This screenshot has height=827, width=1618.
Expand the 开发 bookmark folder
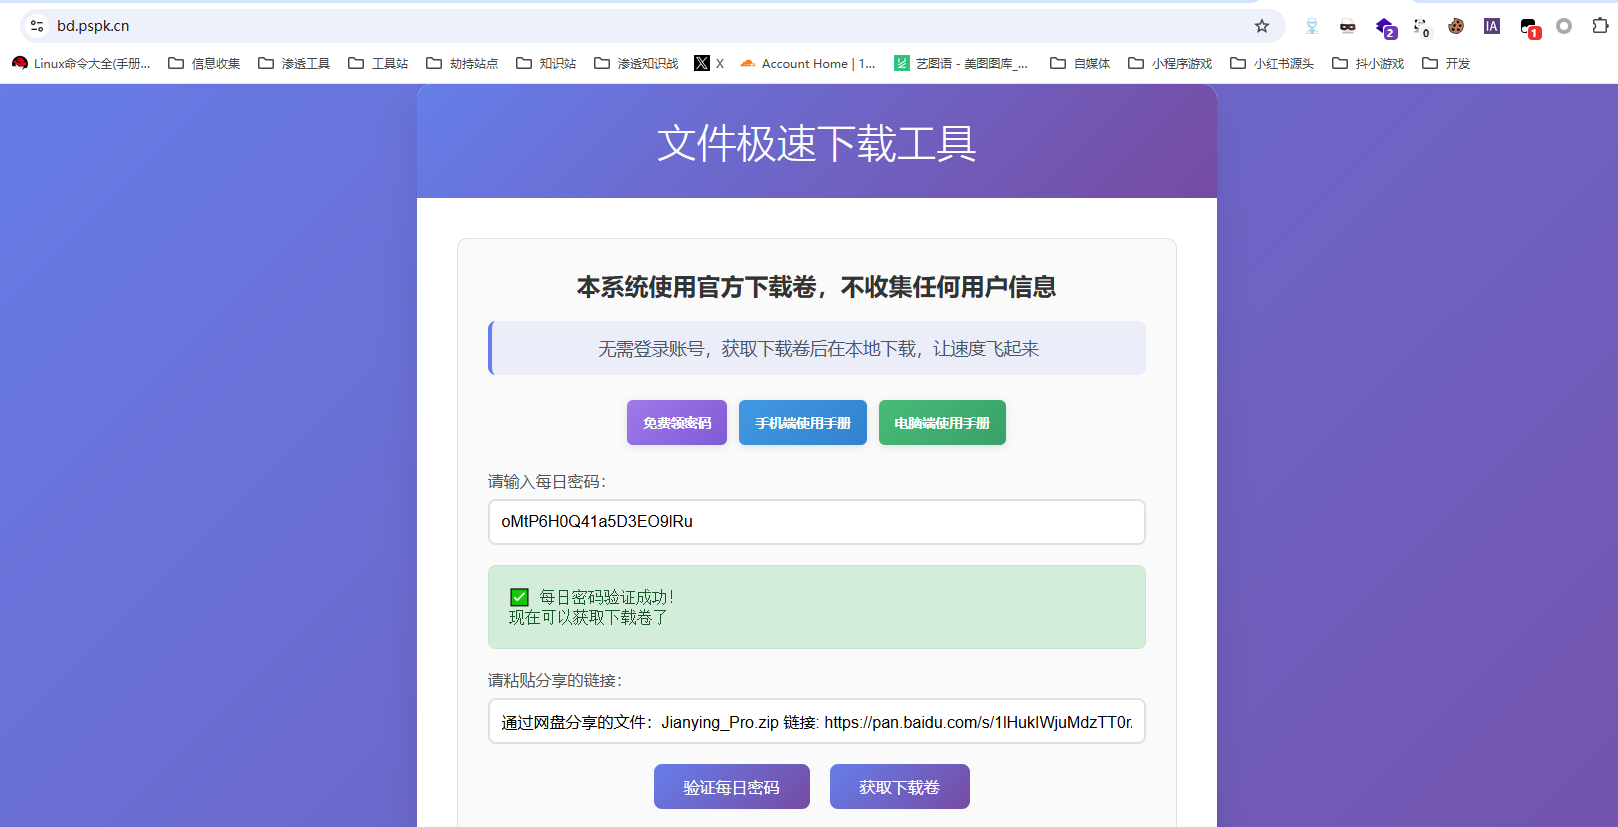pos(1446,63)
